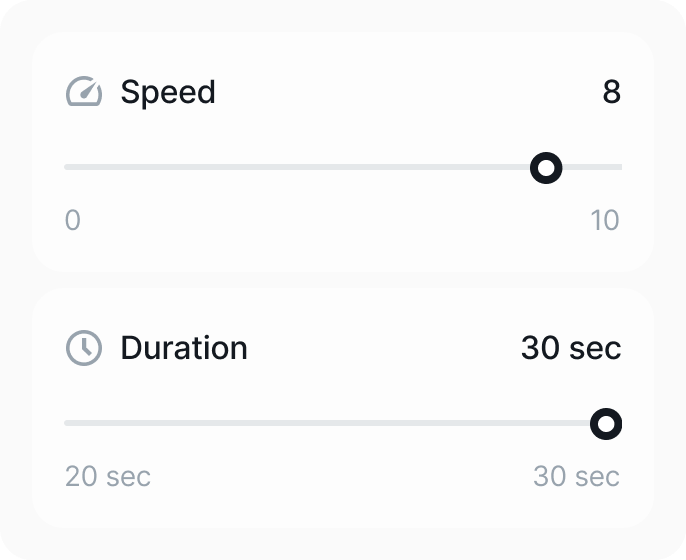
Task: Click the bold "30 sec" Duration value
Action: tap(571, 348)
